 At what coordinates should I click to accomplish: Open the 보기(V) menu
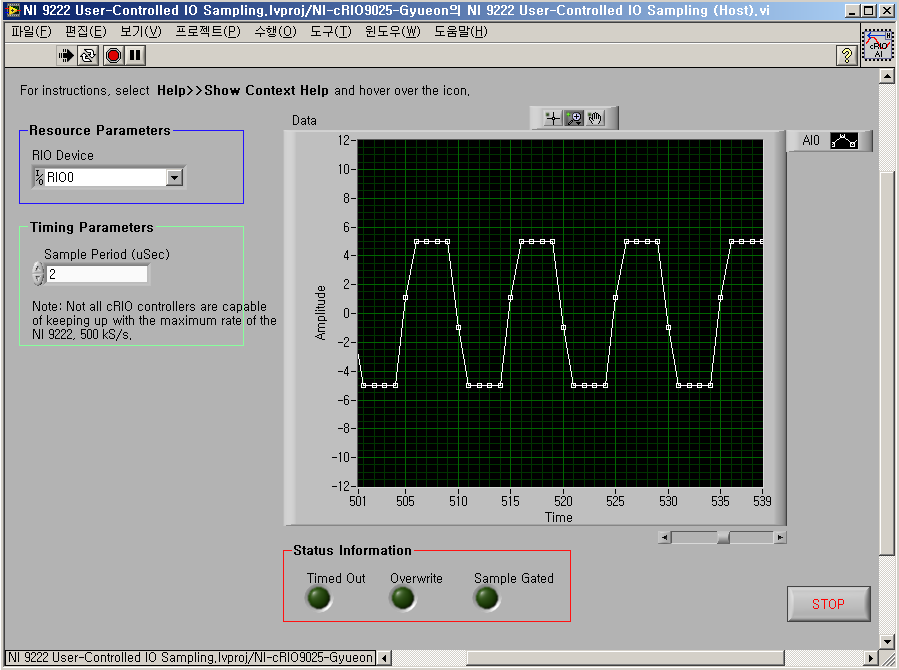coord(141,32)
